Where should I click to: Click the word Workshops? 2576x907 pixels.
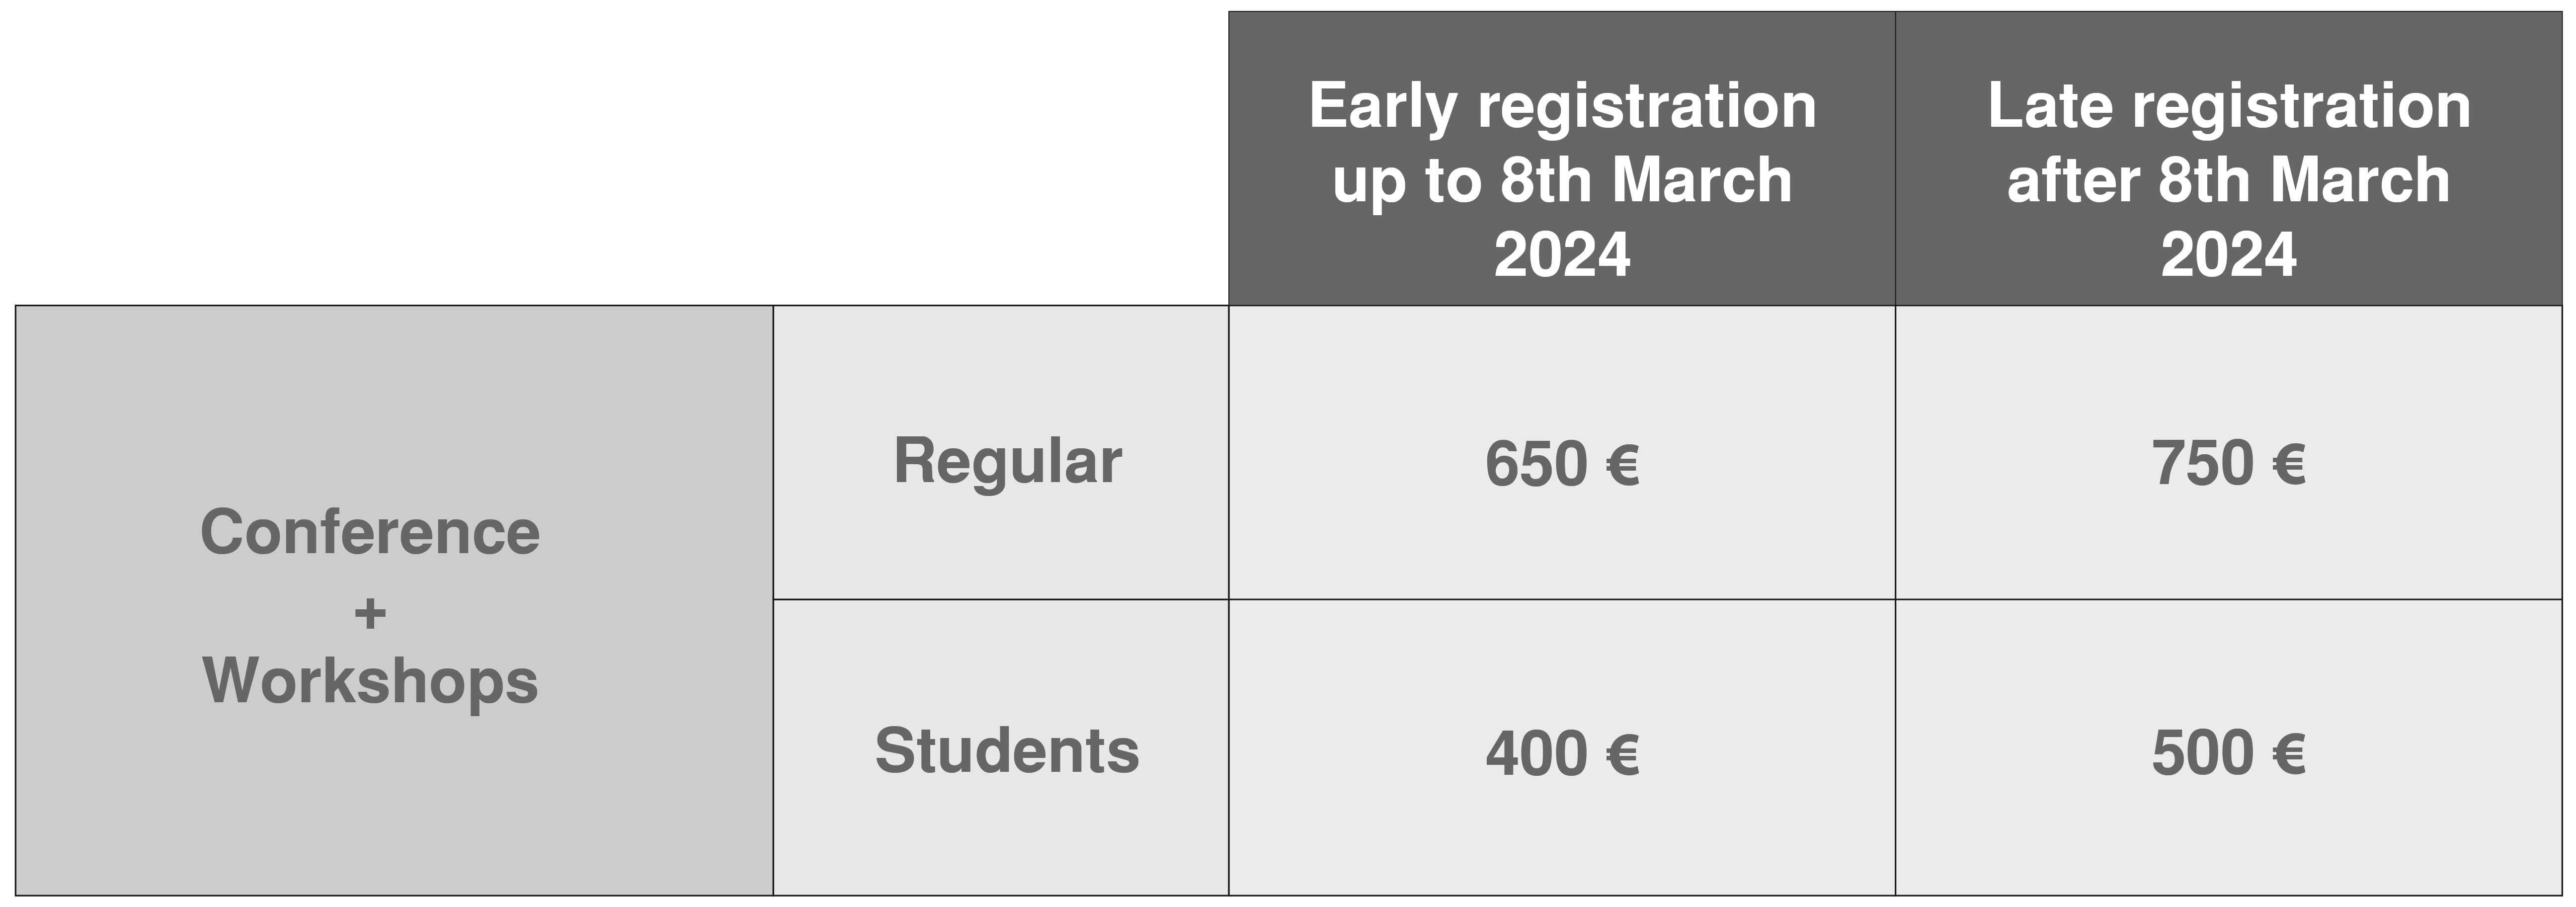click(x=370, y=681)
